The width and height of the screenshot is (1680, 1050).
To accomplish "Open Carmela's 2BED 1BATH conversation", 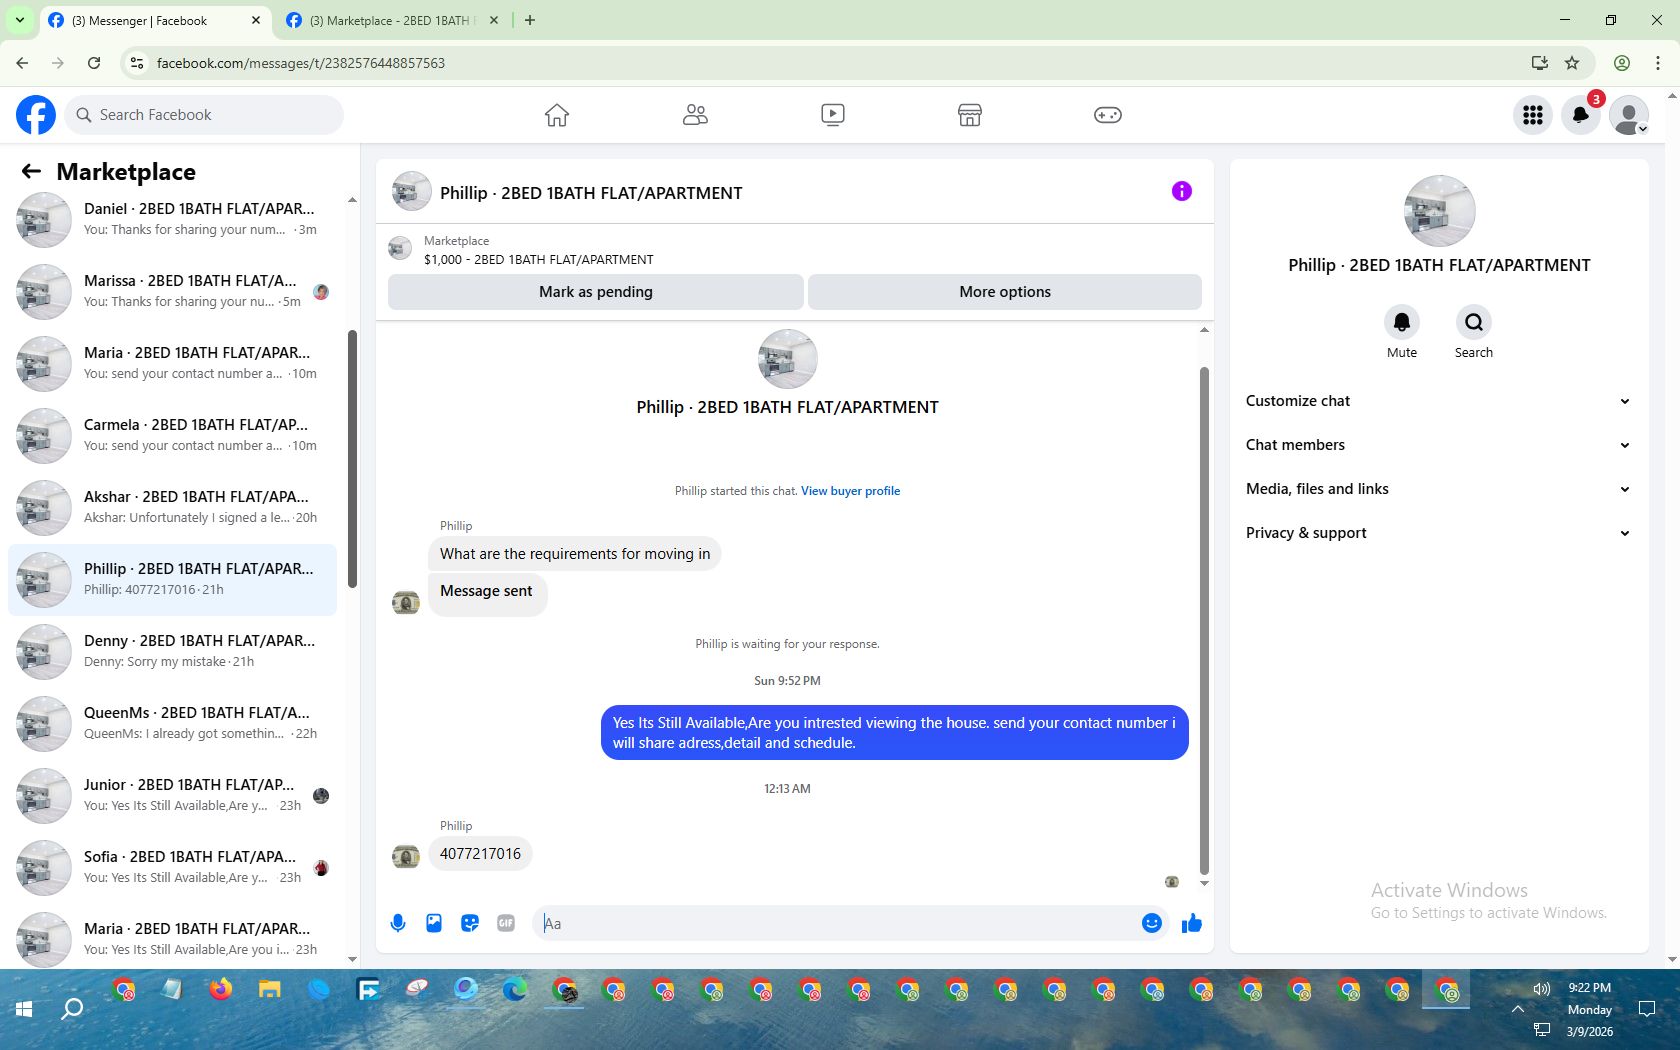I will coord(172,435).
